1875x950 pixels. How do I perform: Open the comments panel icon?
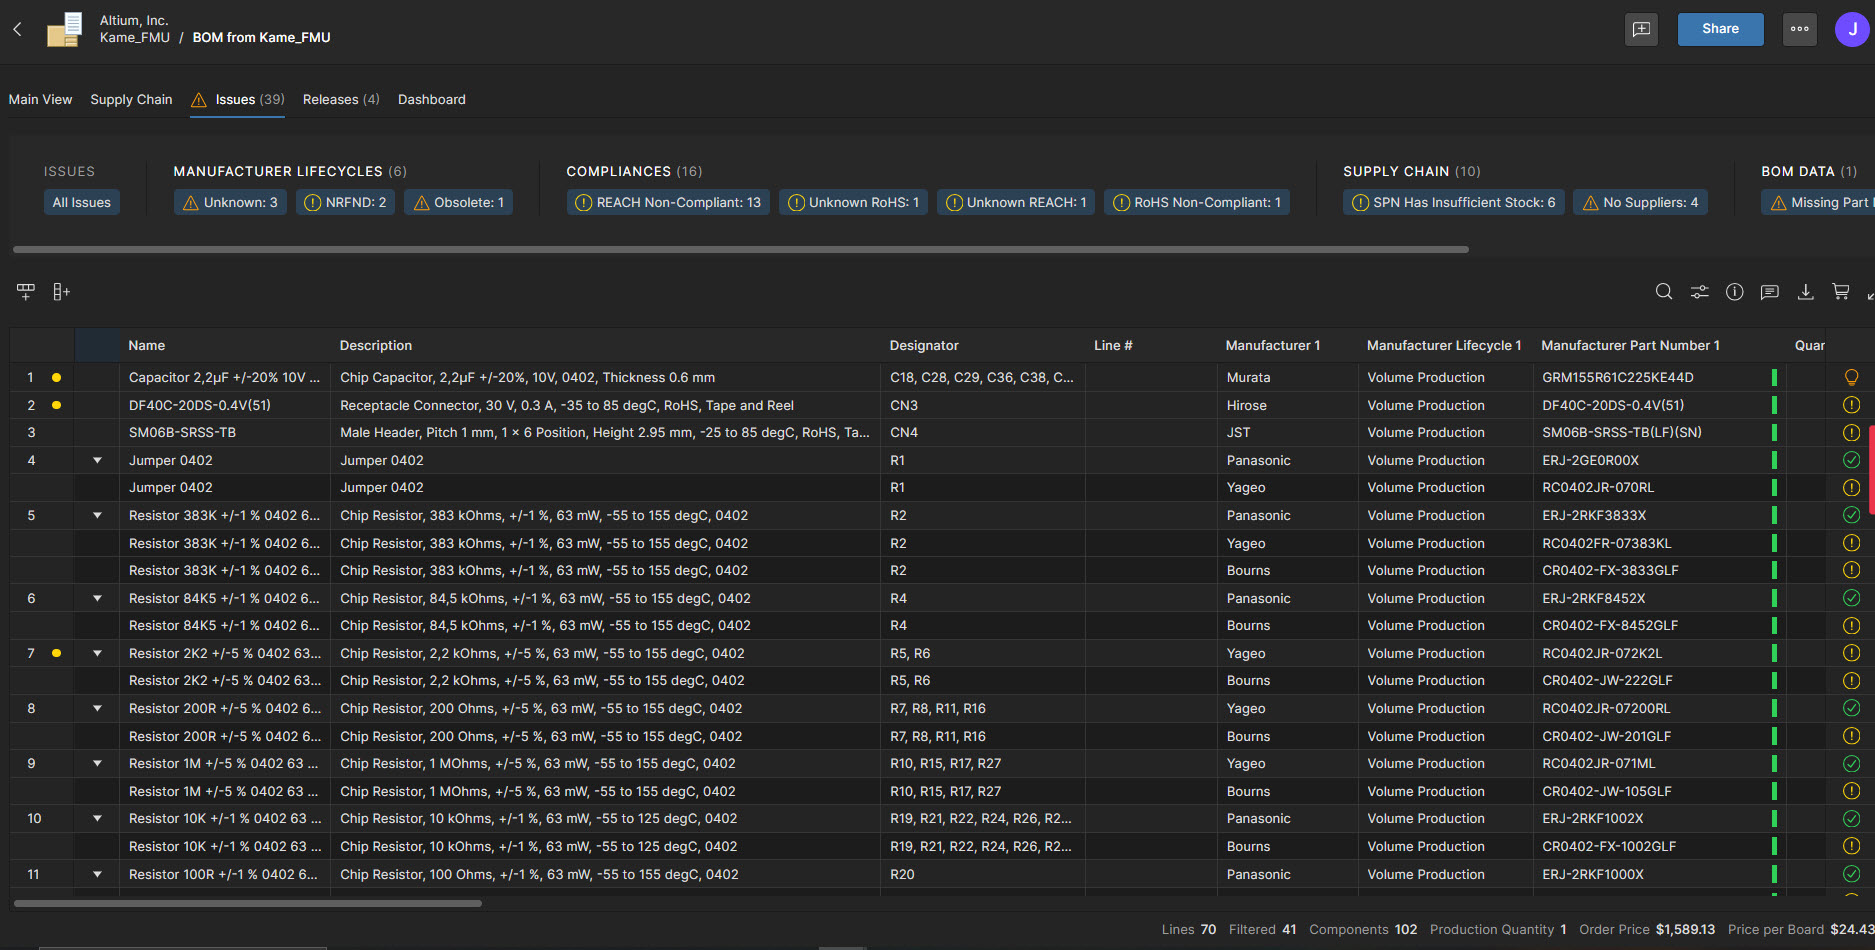(1769, 291)
